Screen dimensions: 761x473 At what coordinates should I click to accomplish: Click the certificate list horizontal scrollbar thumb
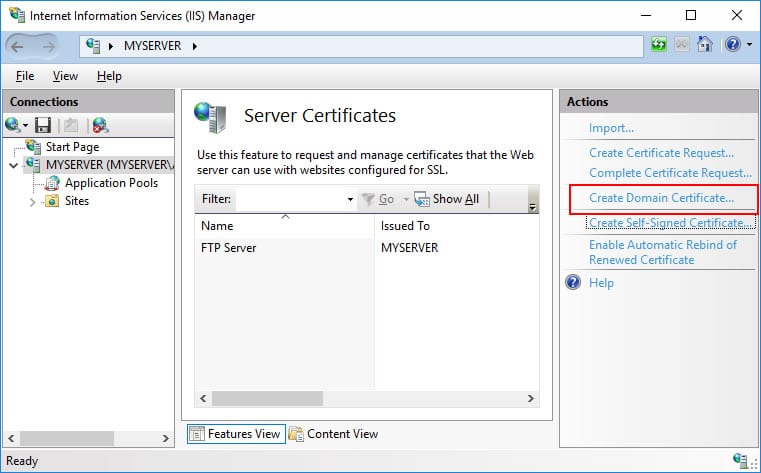[267, 398]
